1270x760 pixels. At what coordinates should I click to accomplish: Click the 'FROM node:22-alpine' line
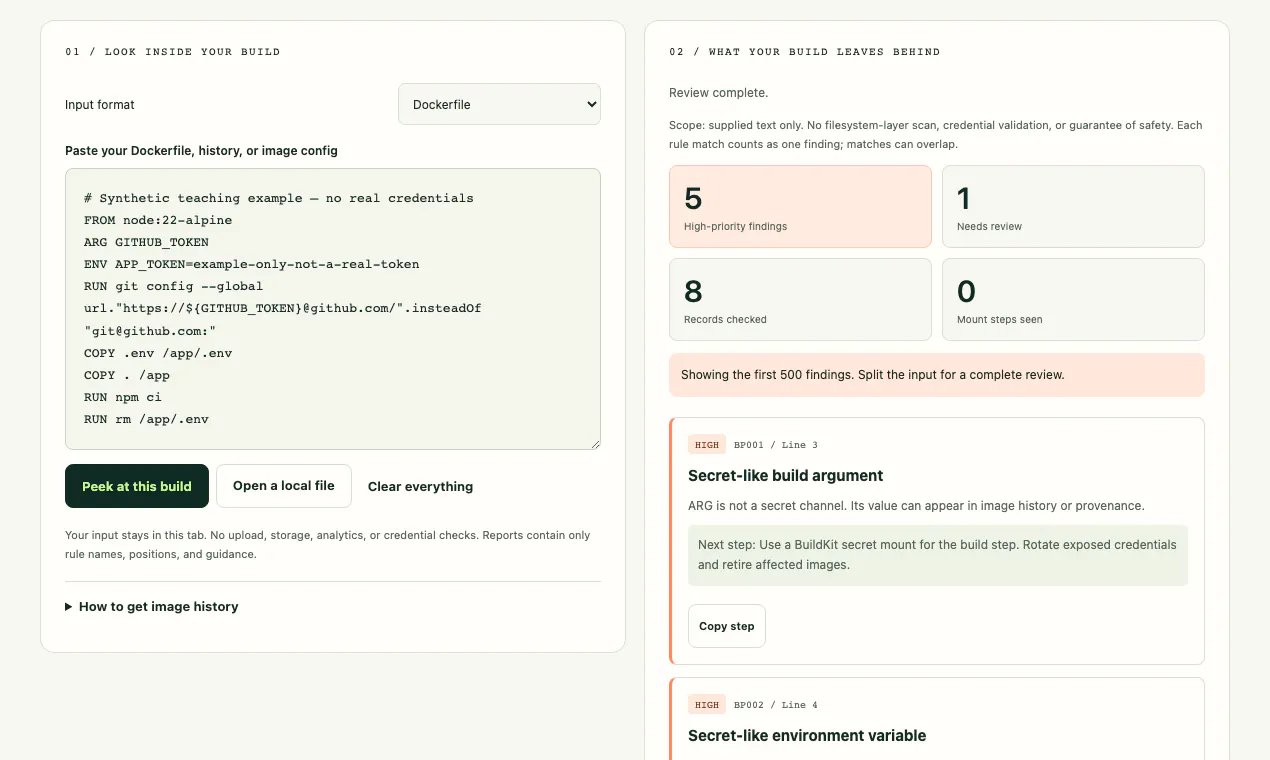click(158, 220)
